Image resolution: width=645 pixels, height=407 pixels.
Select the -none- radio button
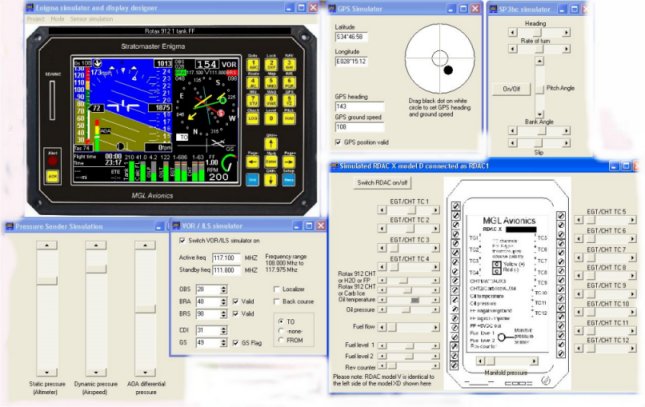click(x=281, y=331)
